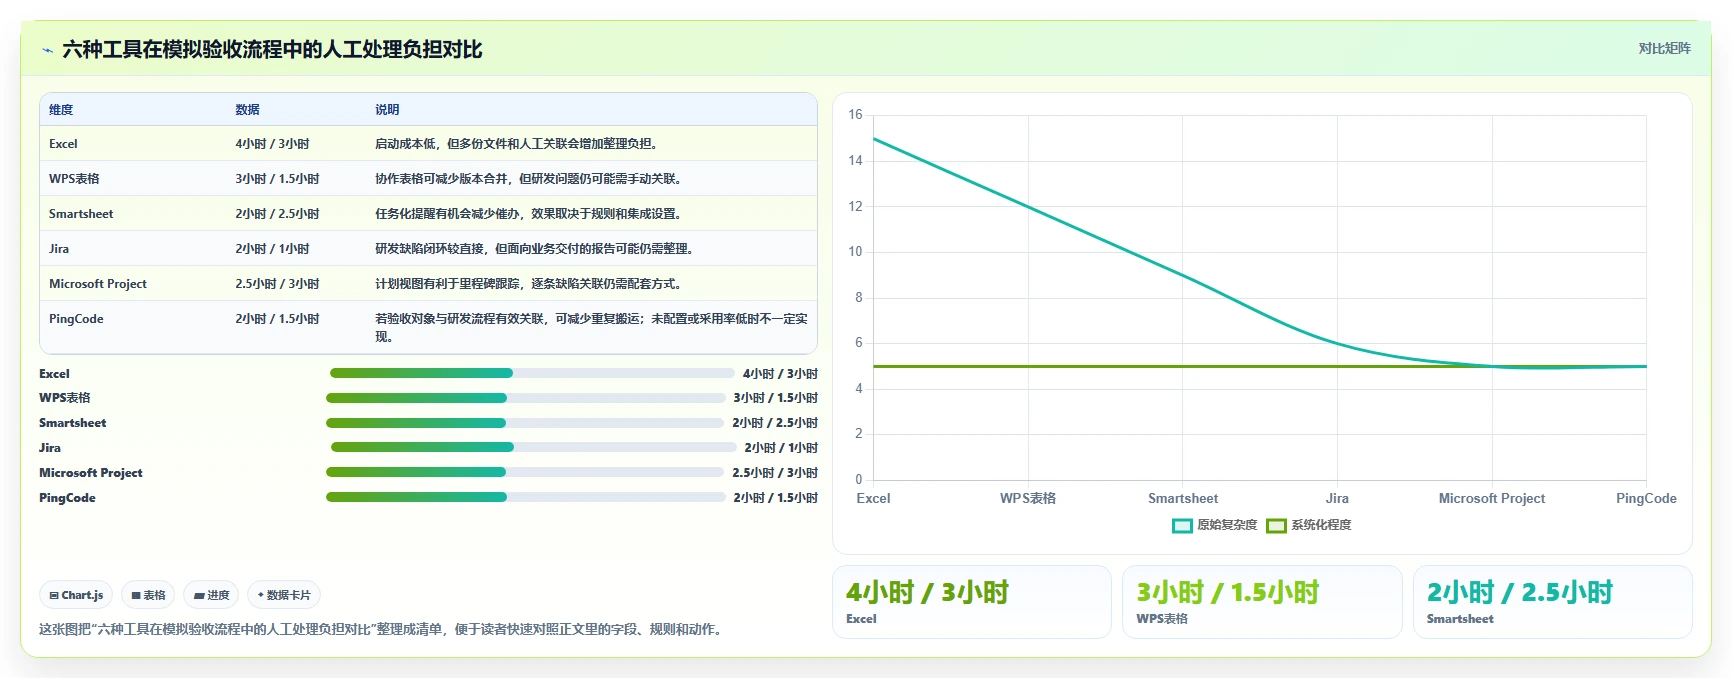The image size is (1732, 678).
Task: Toggle the 系统化程度 legend swatch
Action: [x=1276, y=525]
